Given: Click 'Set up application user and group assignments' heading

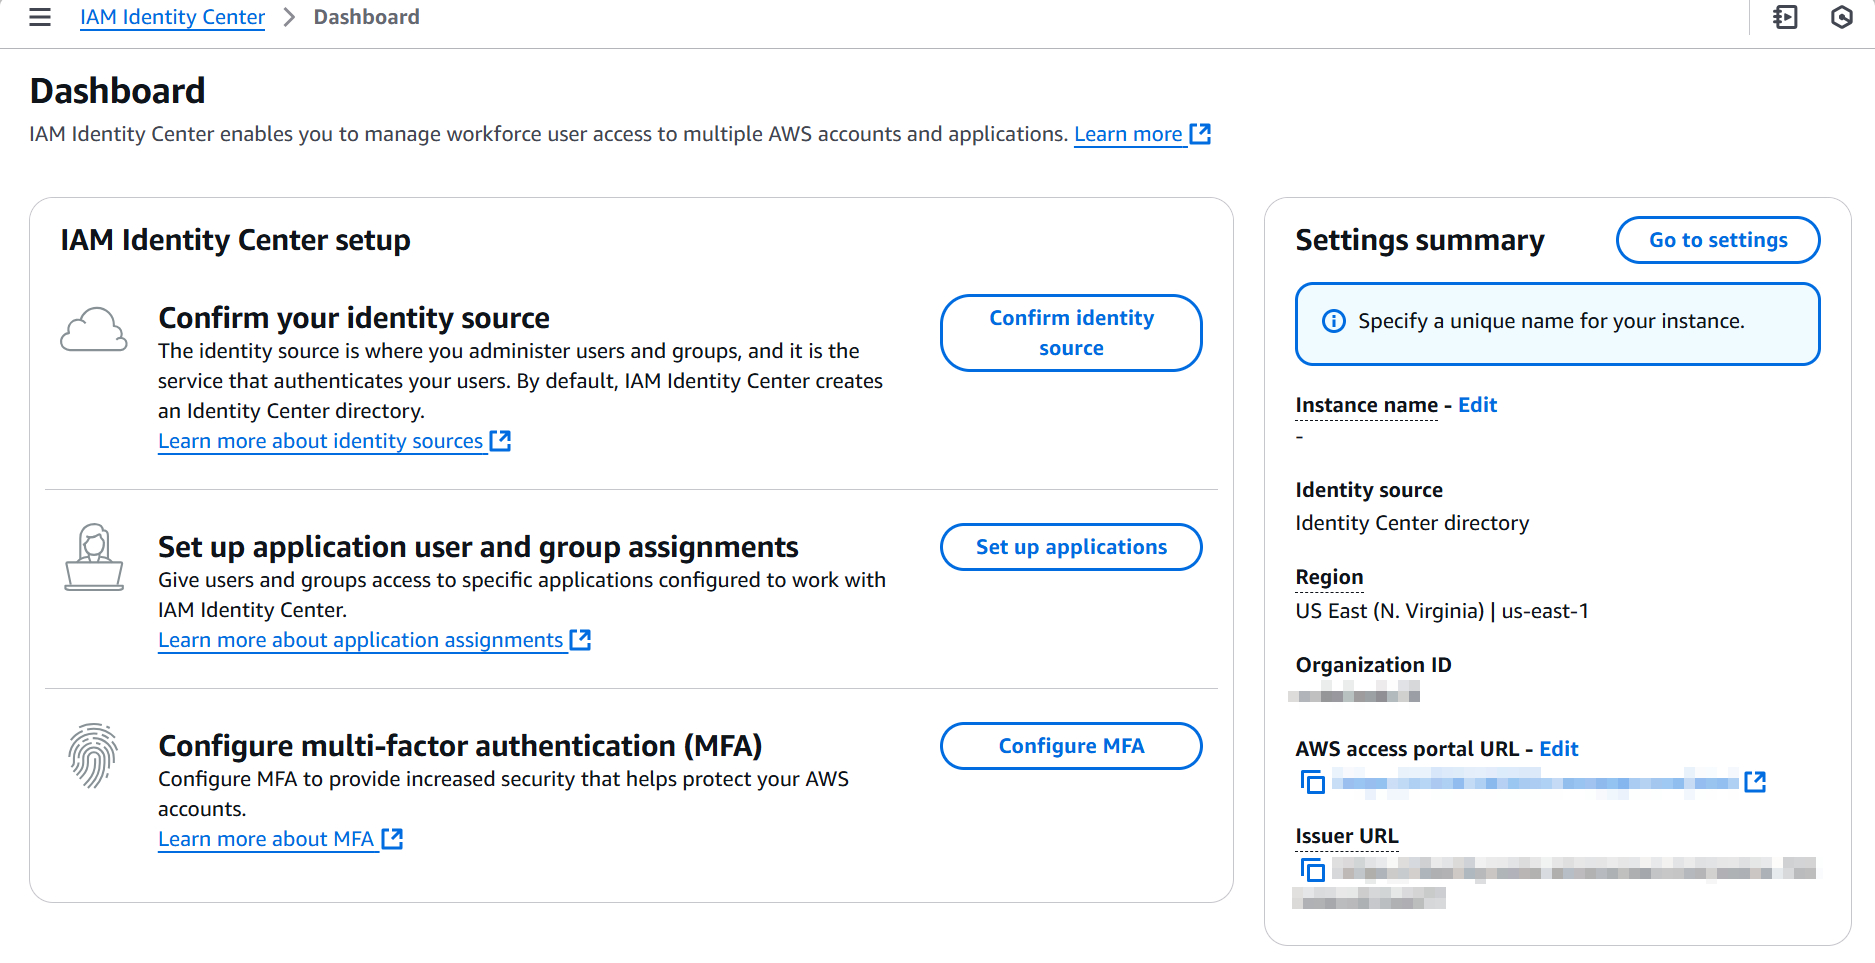Looking at the screenshot, I should coord(478,547).
